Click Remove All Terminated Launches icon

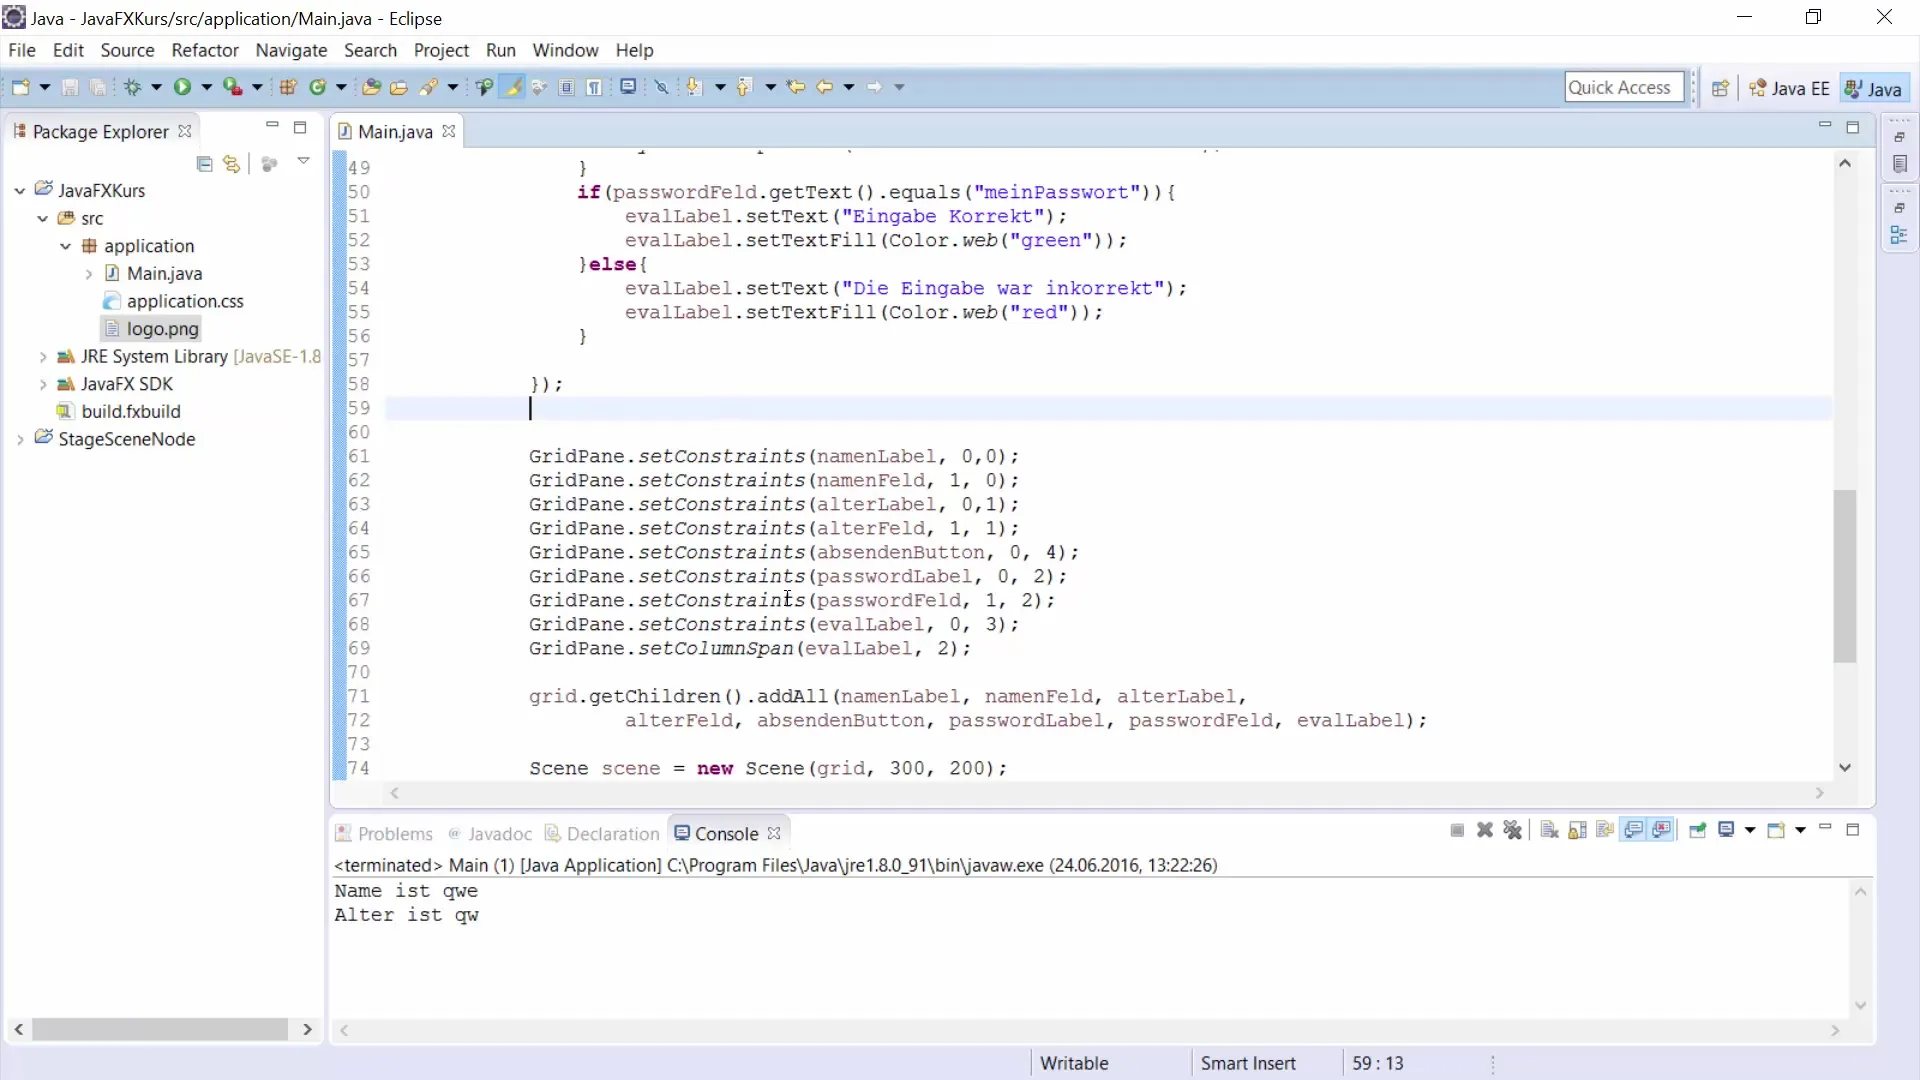click(1513, 830)
